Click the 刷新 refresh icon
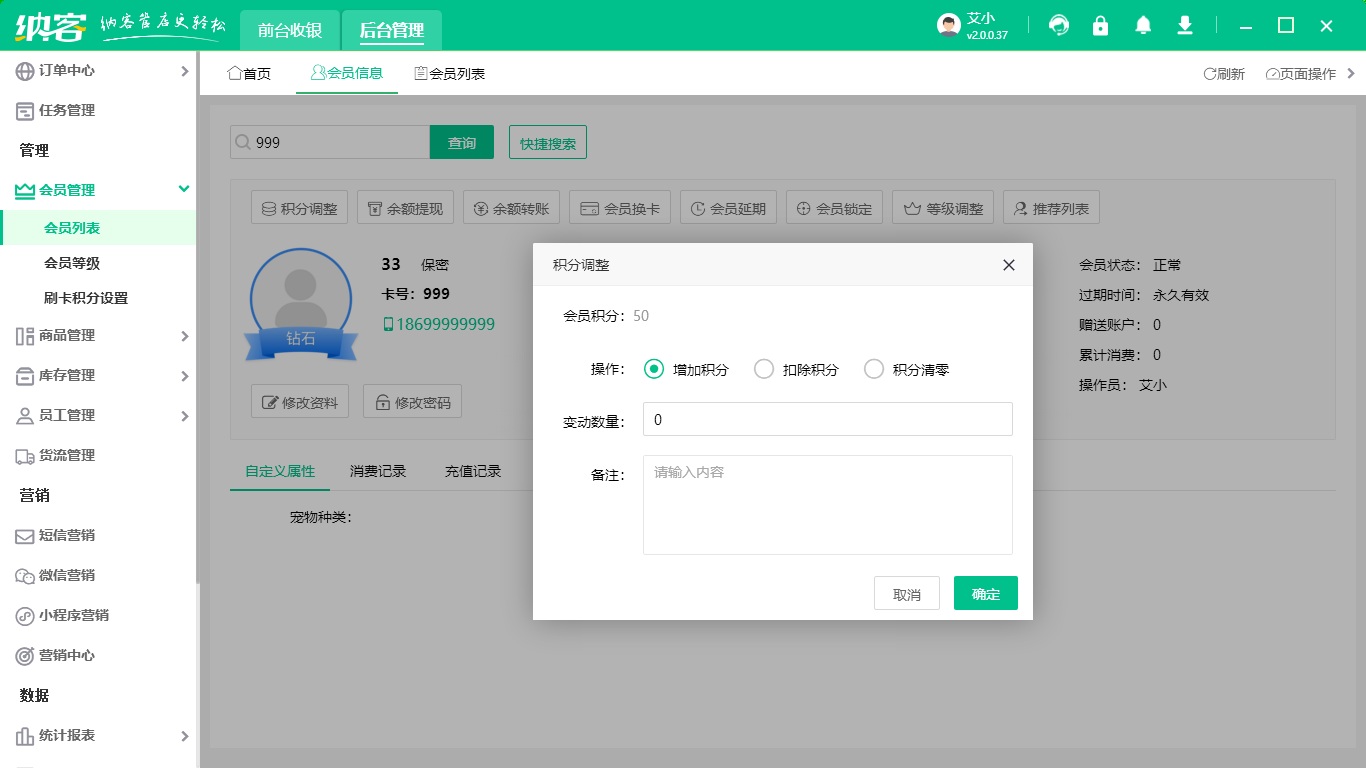Image resolution: width=1366 pixels, height=768 pixels. (1210, 74)
